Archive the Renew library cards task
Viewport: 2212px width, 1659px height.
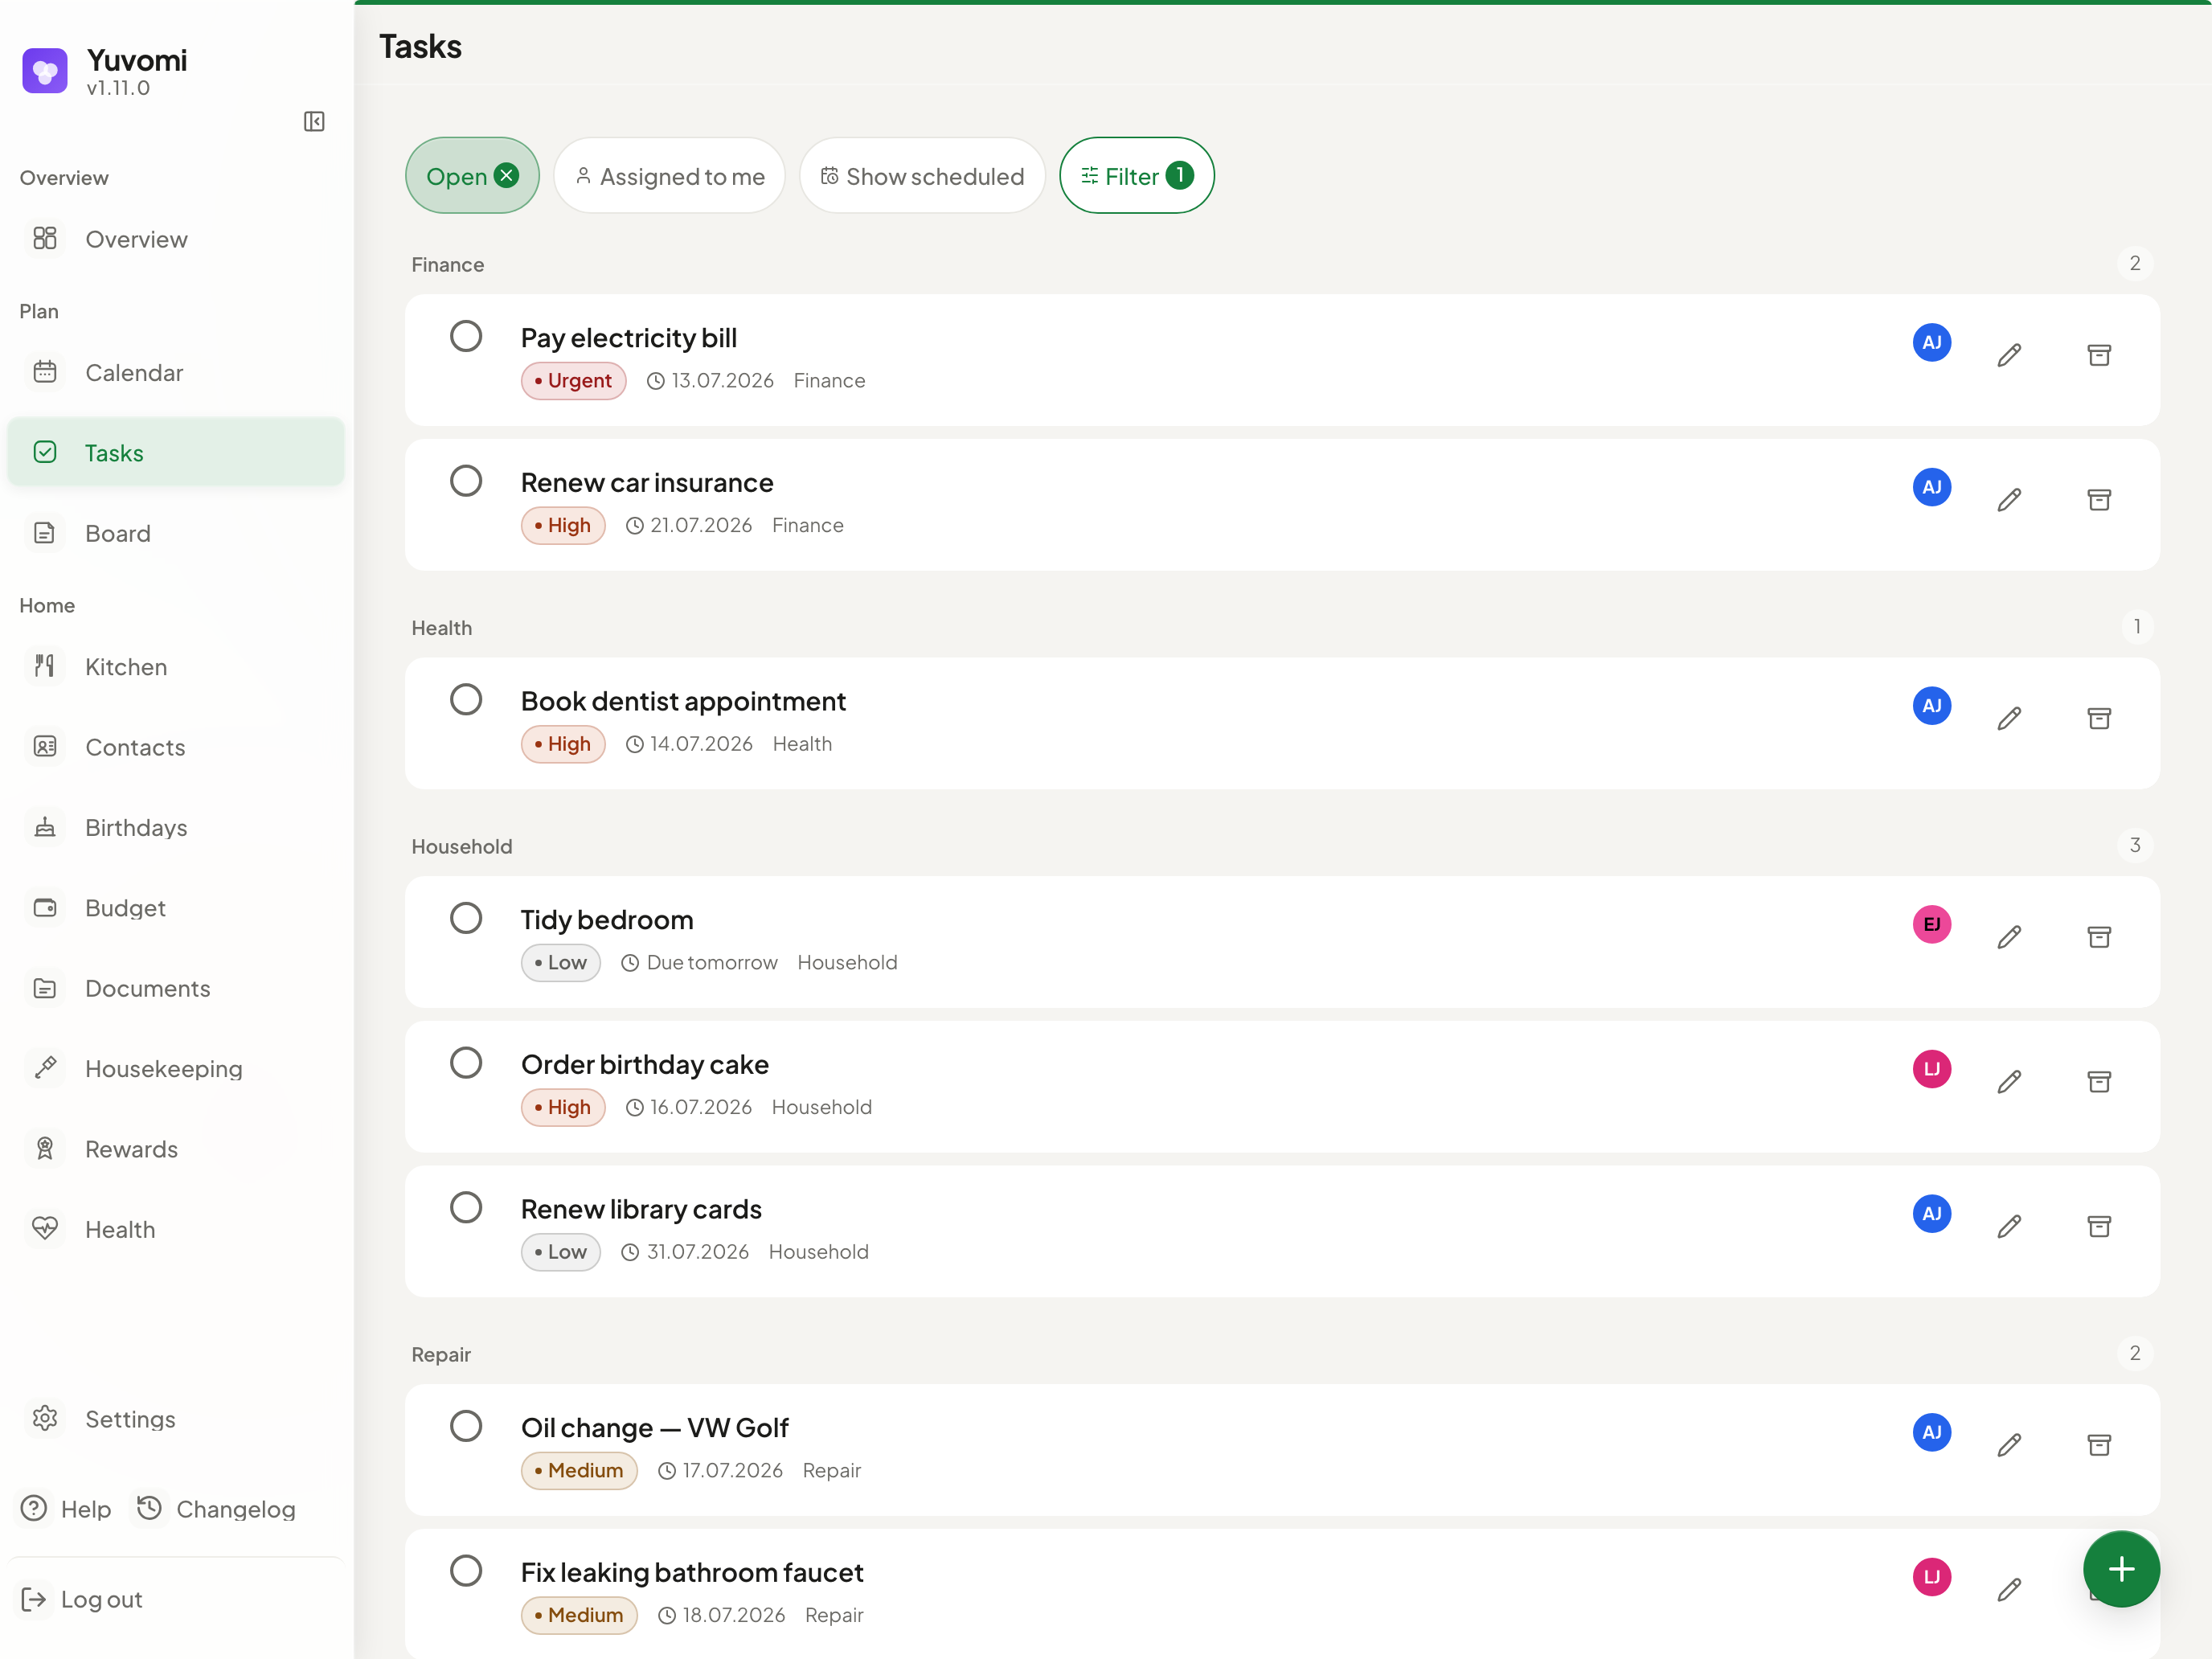pyautogui.click(x=2099, y=1226)
